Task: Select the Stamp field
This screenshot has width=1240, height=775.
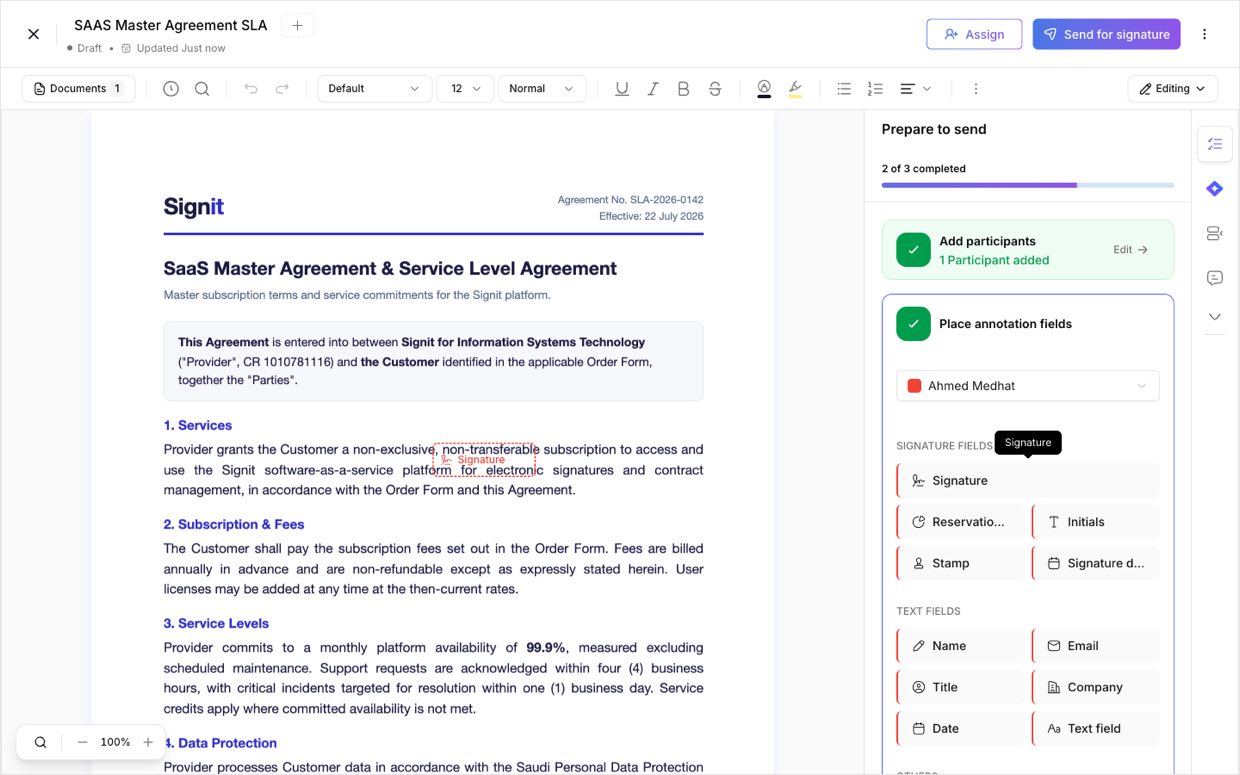Action: (x=961, y=563)
